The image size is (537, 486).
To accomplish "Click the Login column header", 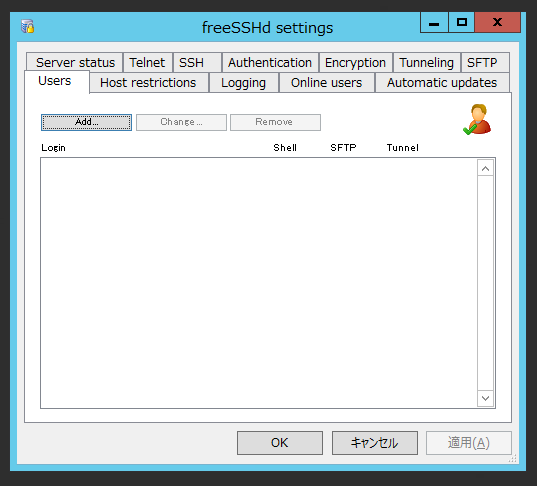I will (53, 148).
